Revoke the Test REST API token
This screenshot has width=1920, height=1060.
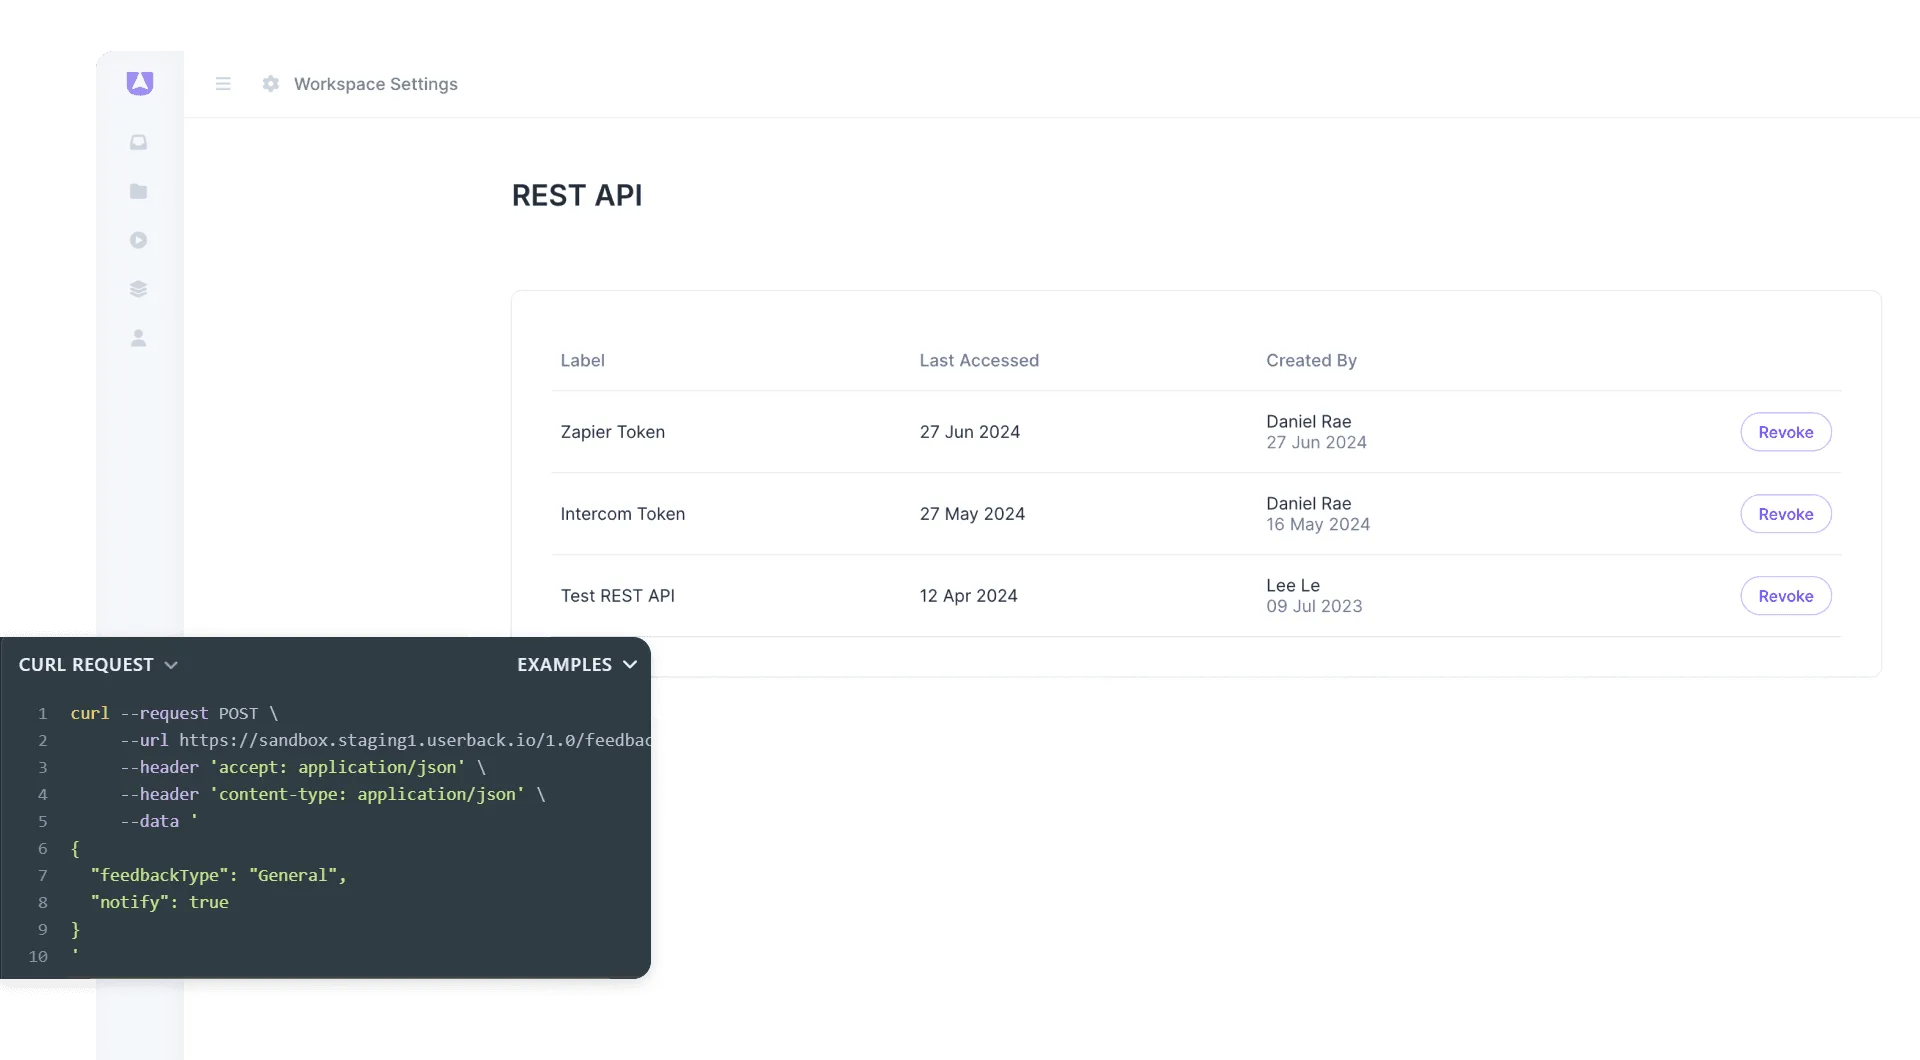coord(1786,595)
